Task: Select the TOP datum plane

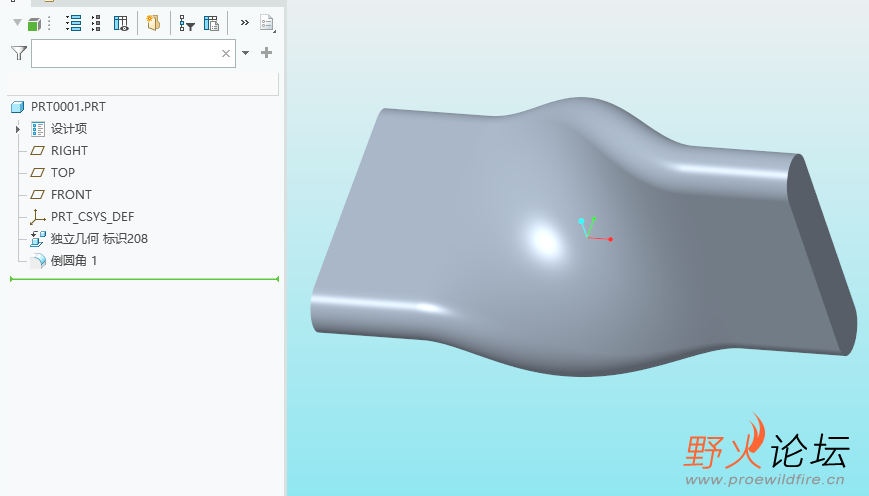Action: [63, 172]
